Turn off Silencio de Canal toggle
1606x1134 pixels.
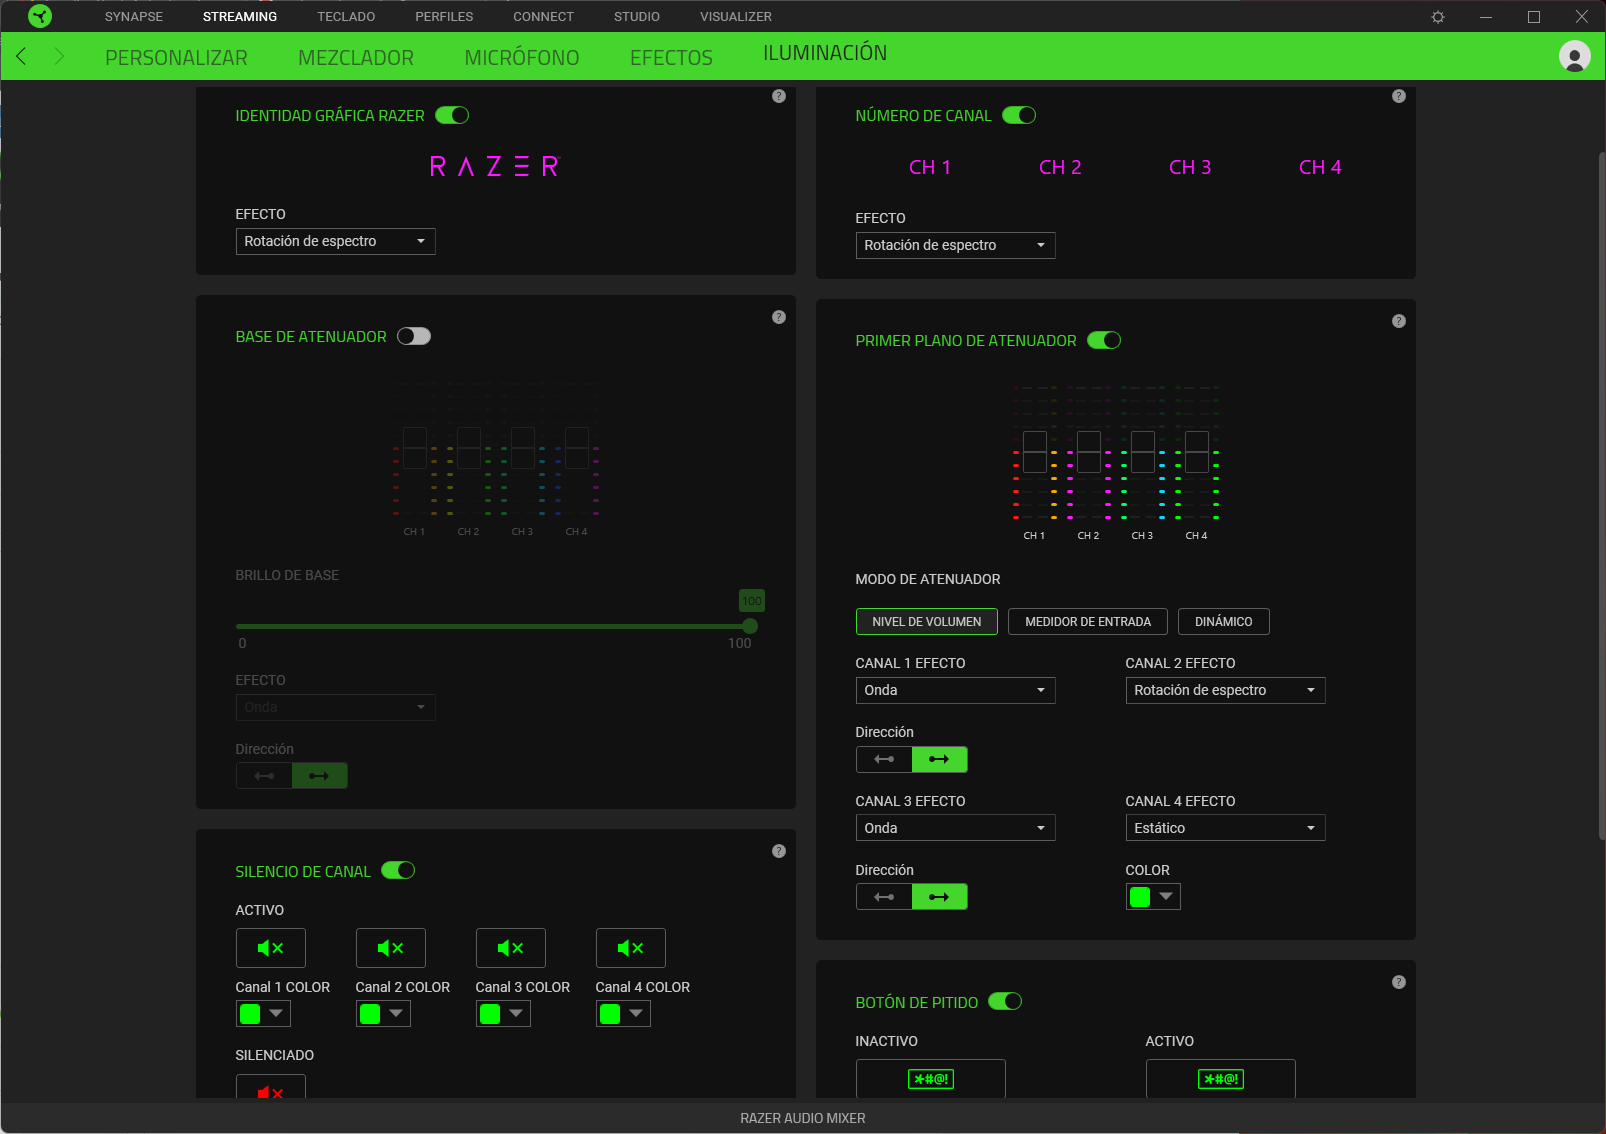tap(398, 871)
